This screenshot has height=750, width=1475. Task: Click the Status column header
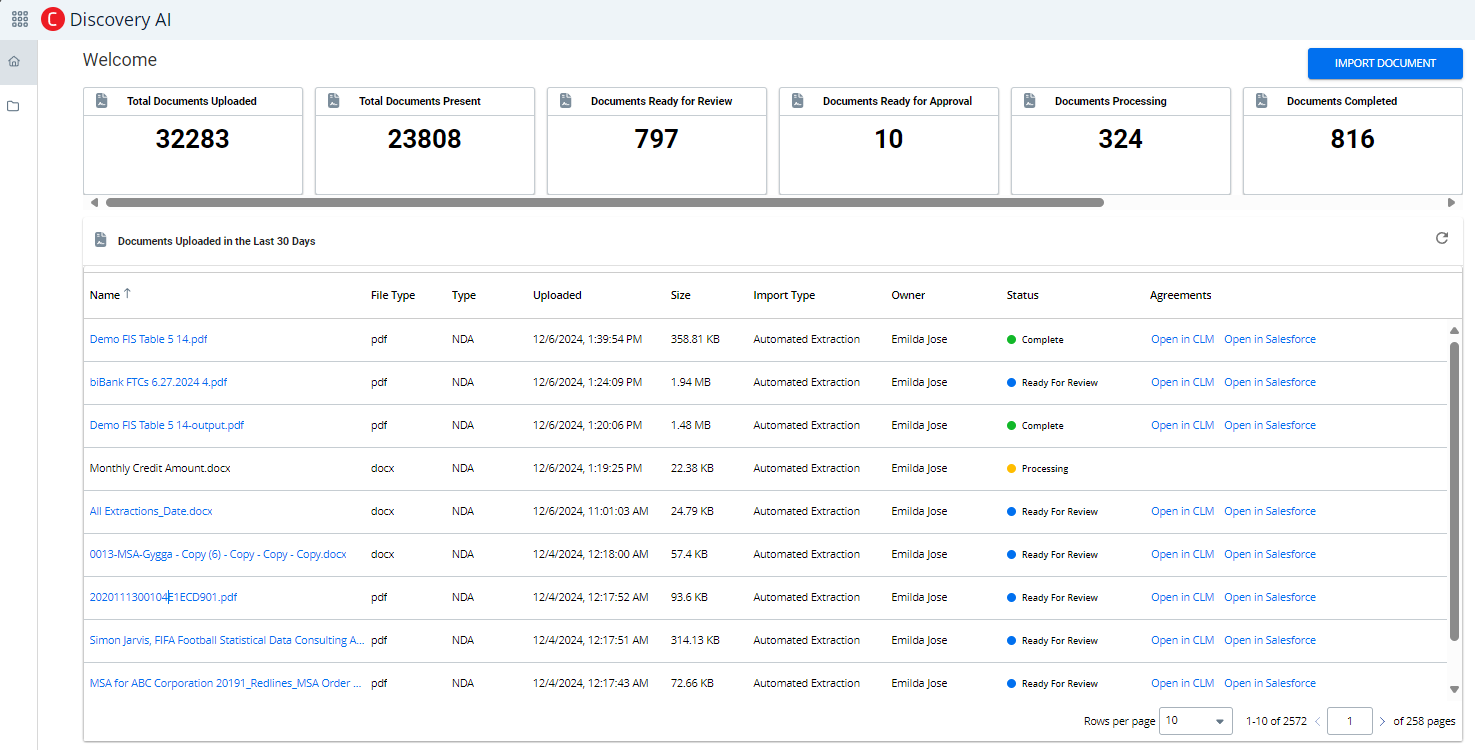pyautogui.click(x=1022, y=295)
